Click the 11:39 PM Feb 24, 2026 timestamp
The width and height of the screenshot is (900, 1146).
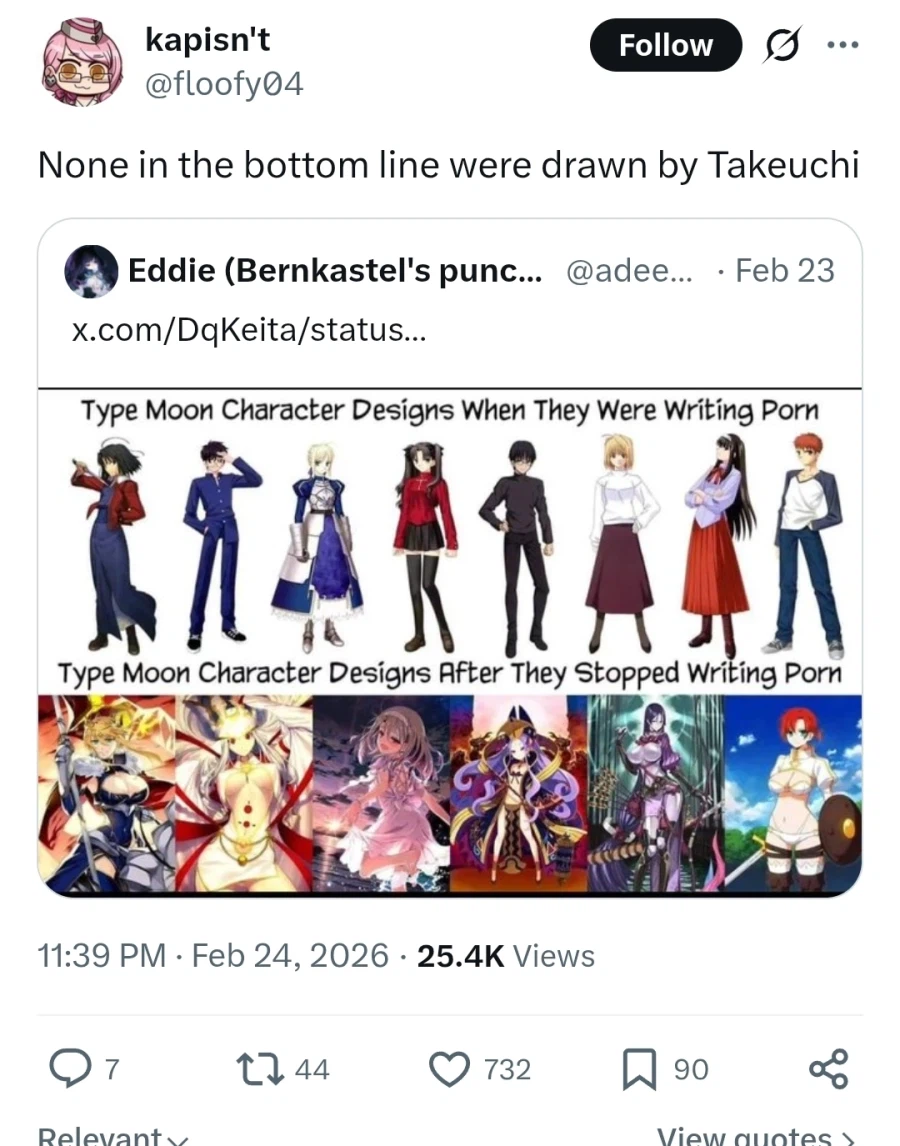213,956
